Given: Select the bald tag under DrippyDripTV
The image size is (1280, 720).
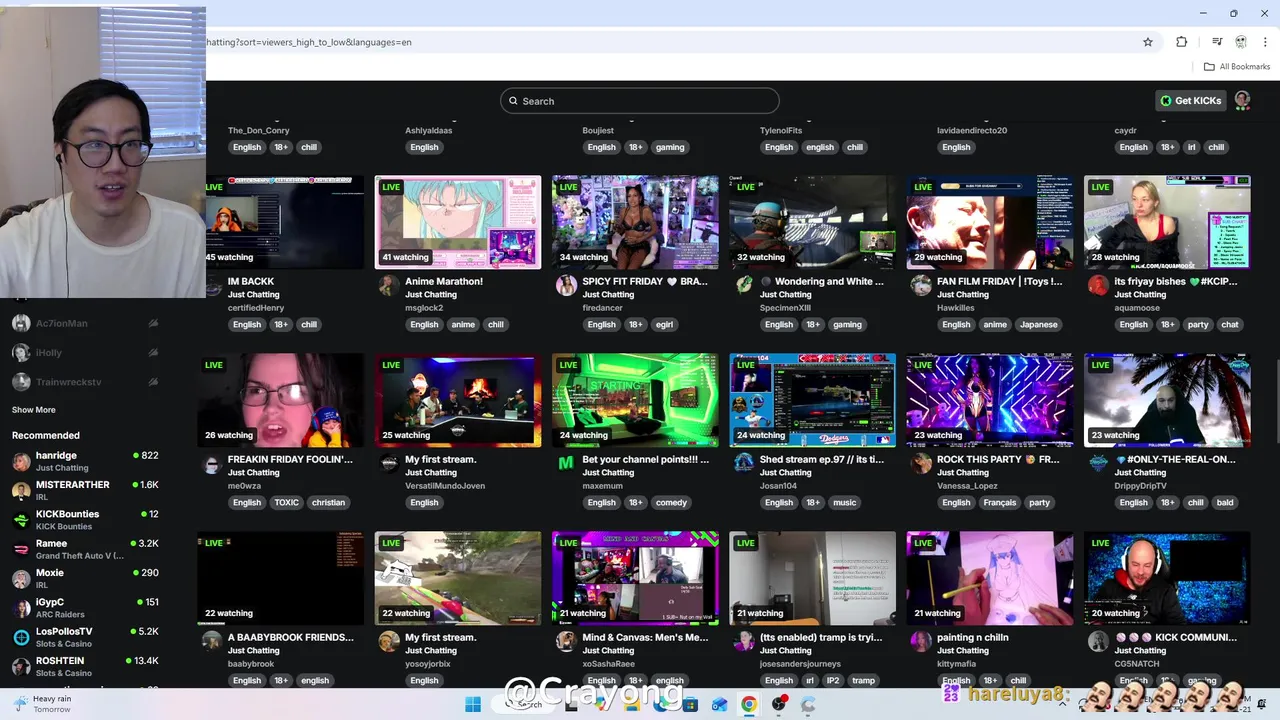Looking at the screenshot, I should point(1225,502).
